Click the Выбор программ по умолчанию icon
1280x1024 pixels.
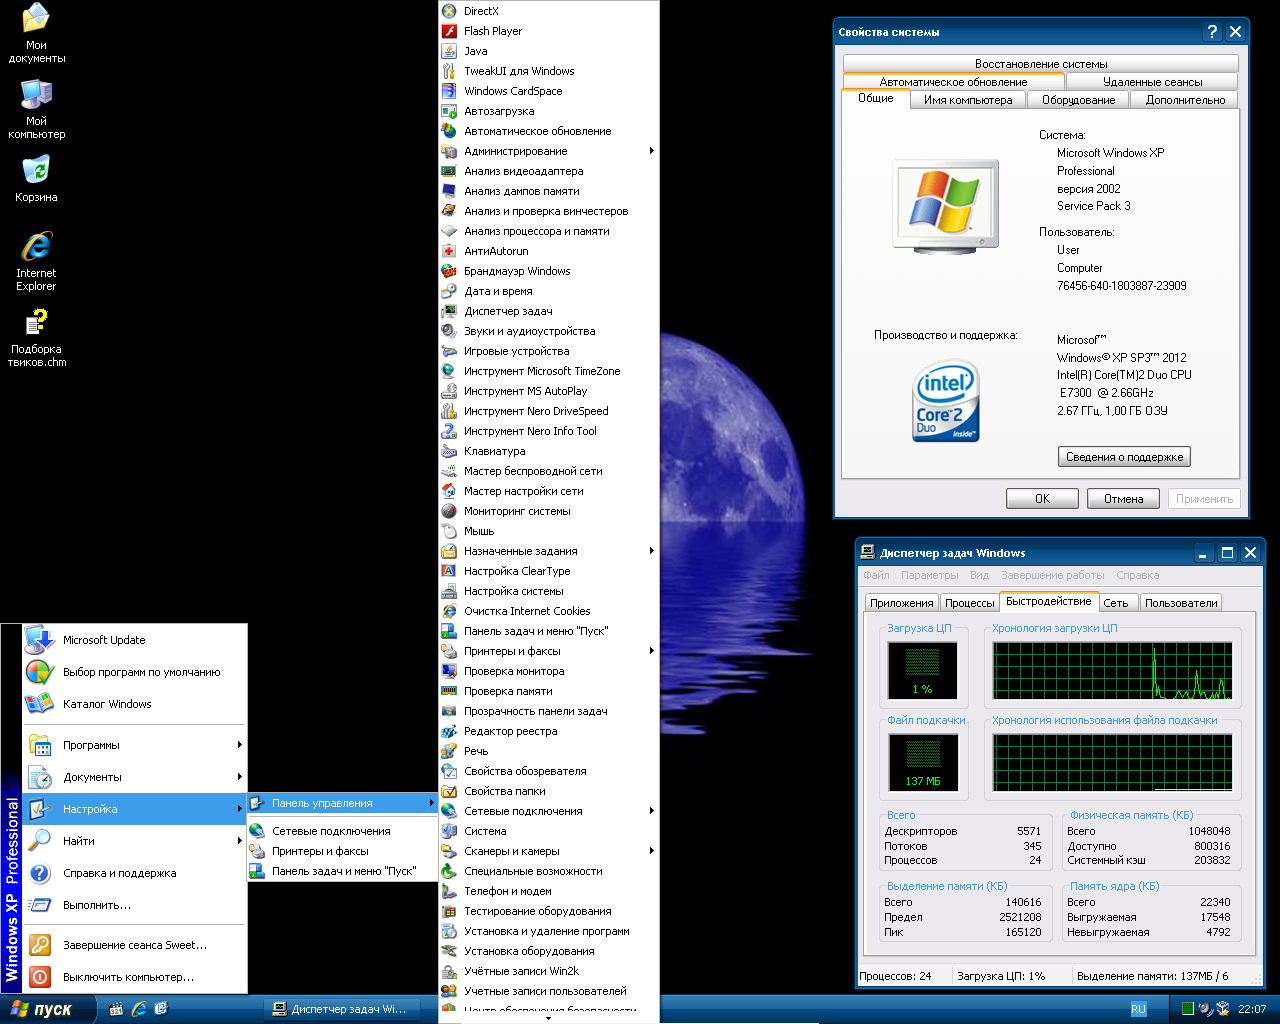39,672
